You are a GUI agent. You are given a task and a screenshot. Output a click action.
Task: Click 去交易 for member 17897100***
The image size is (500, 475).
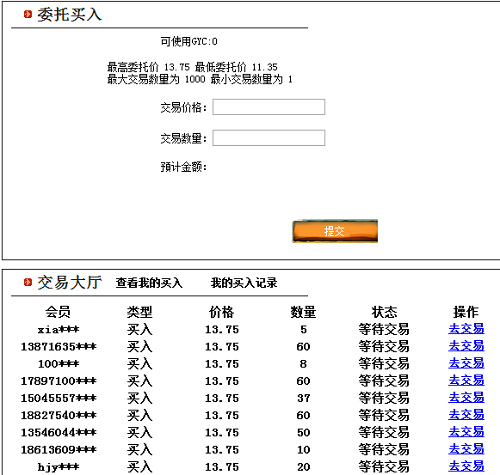[466, 381]
